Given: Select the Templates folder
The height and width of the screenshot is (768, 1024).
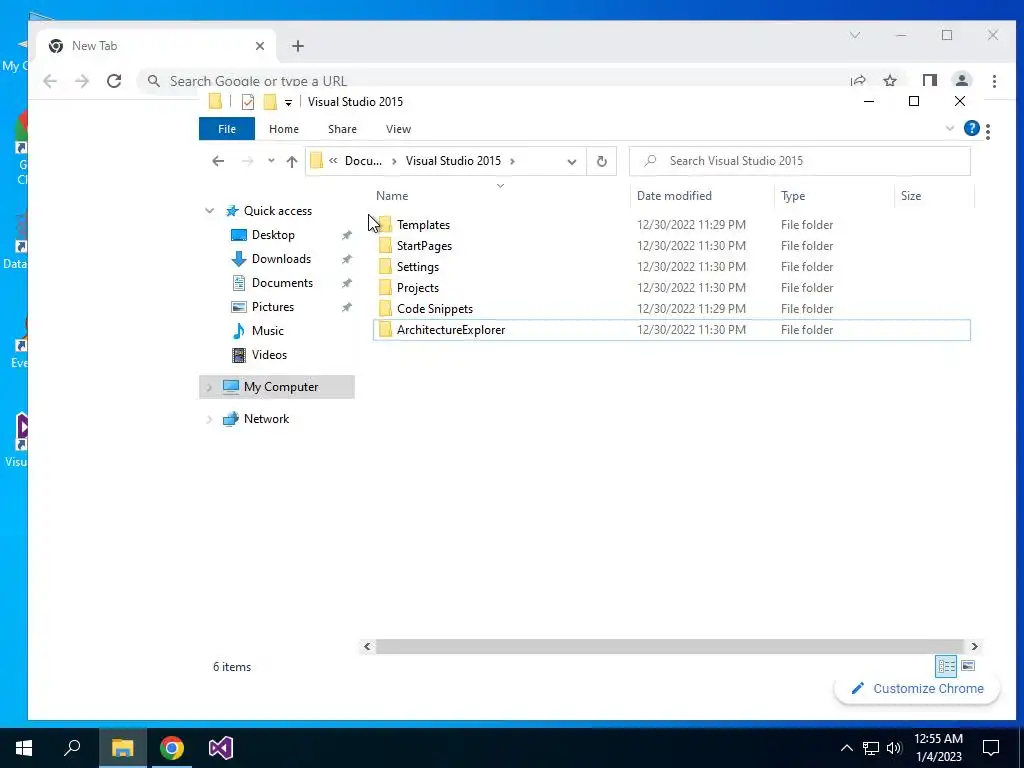Looking at the screenshot, I should point(672,225).
